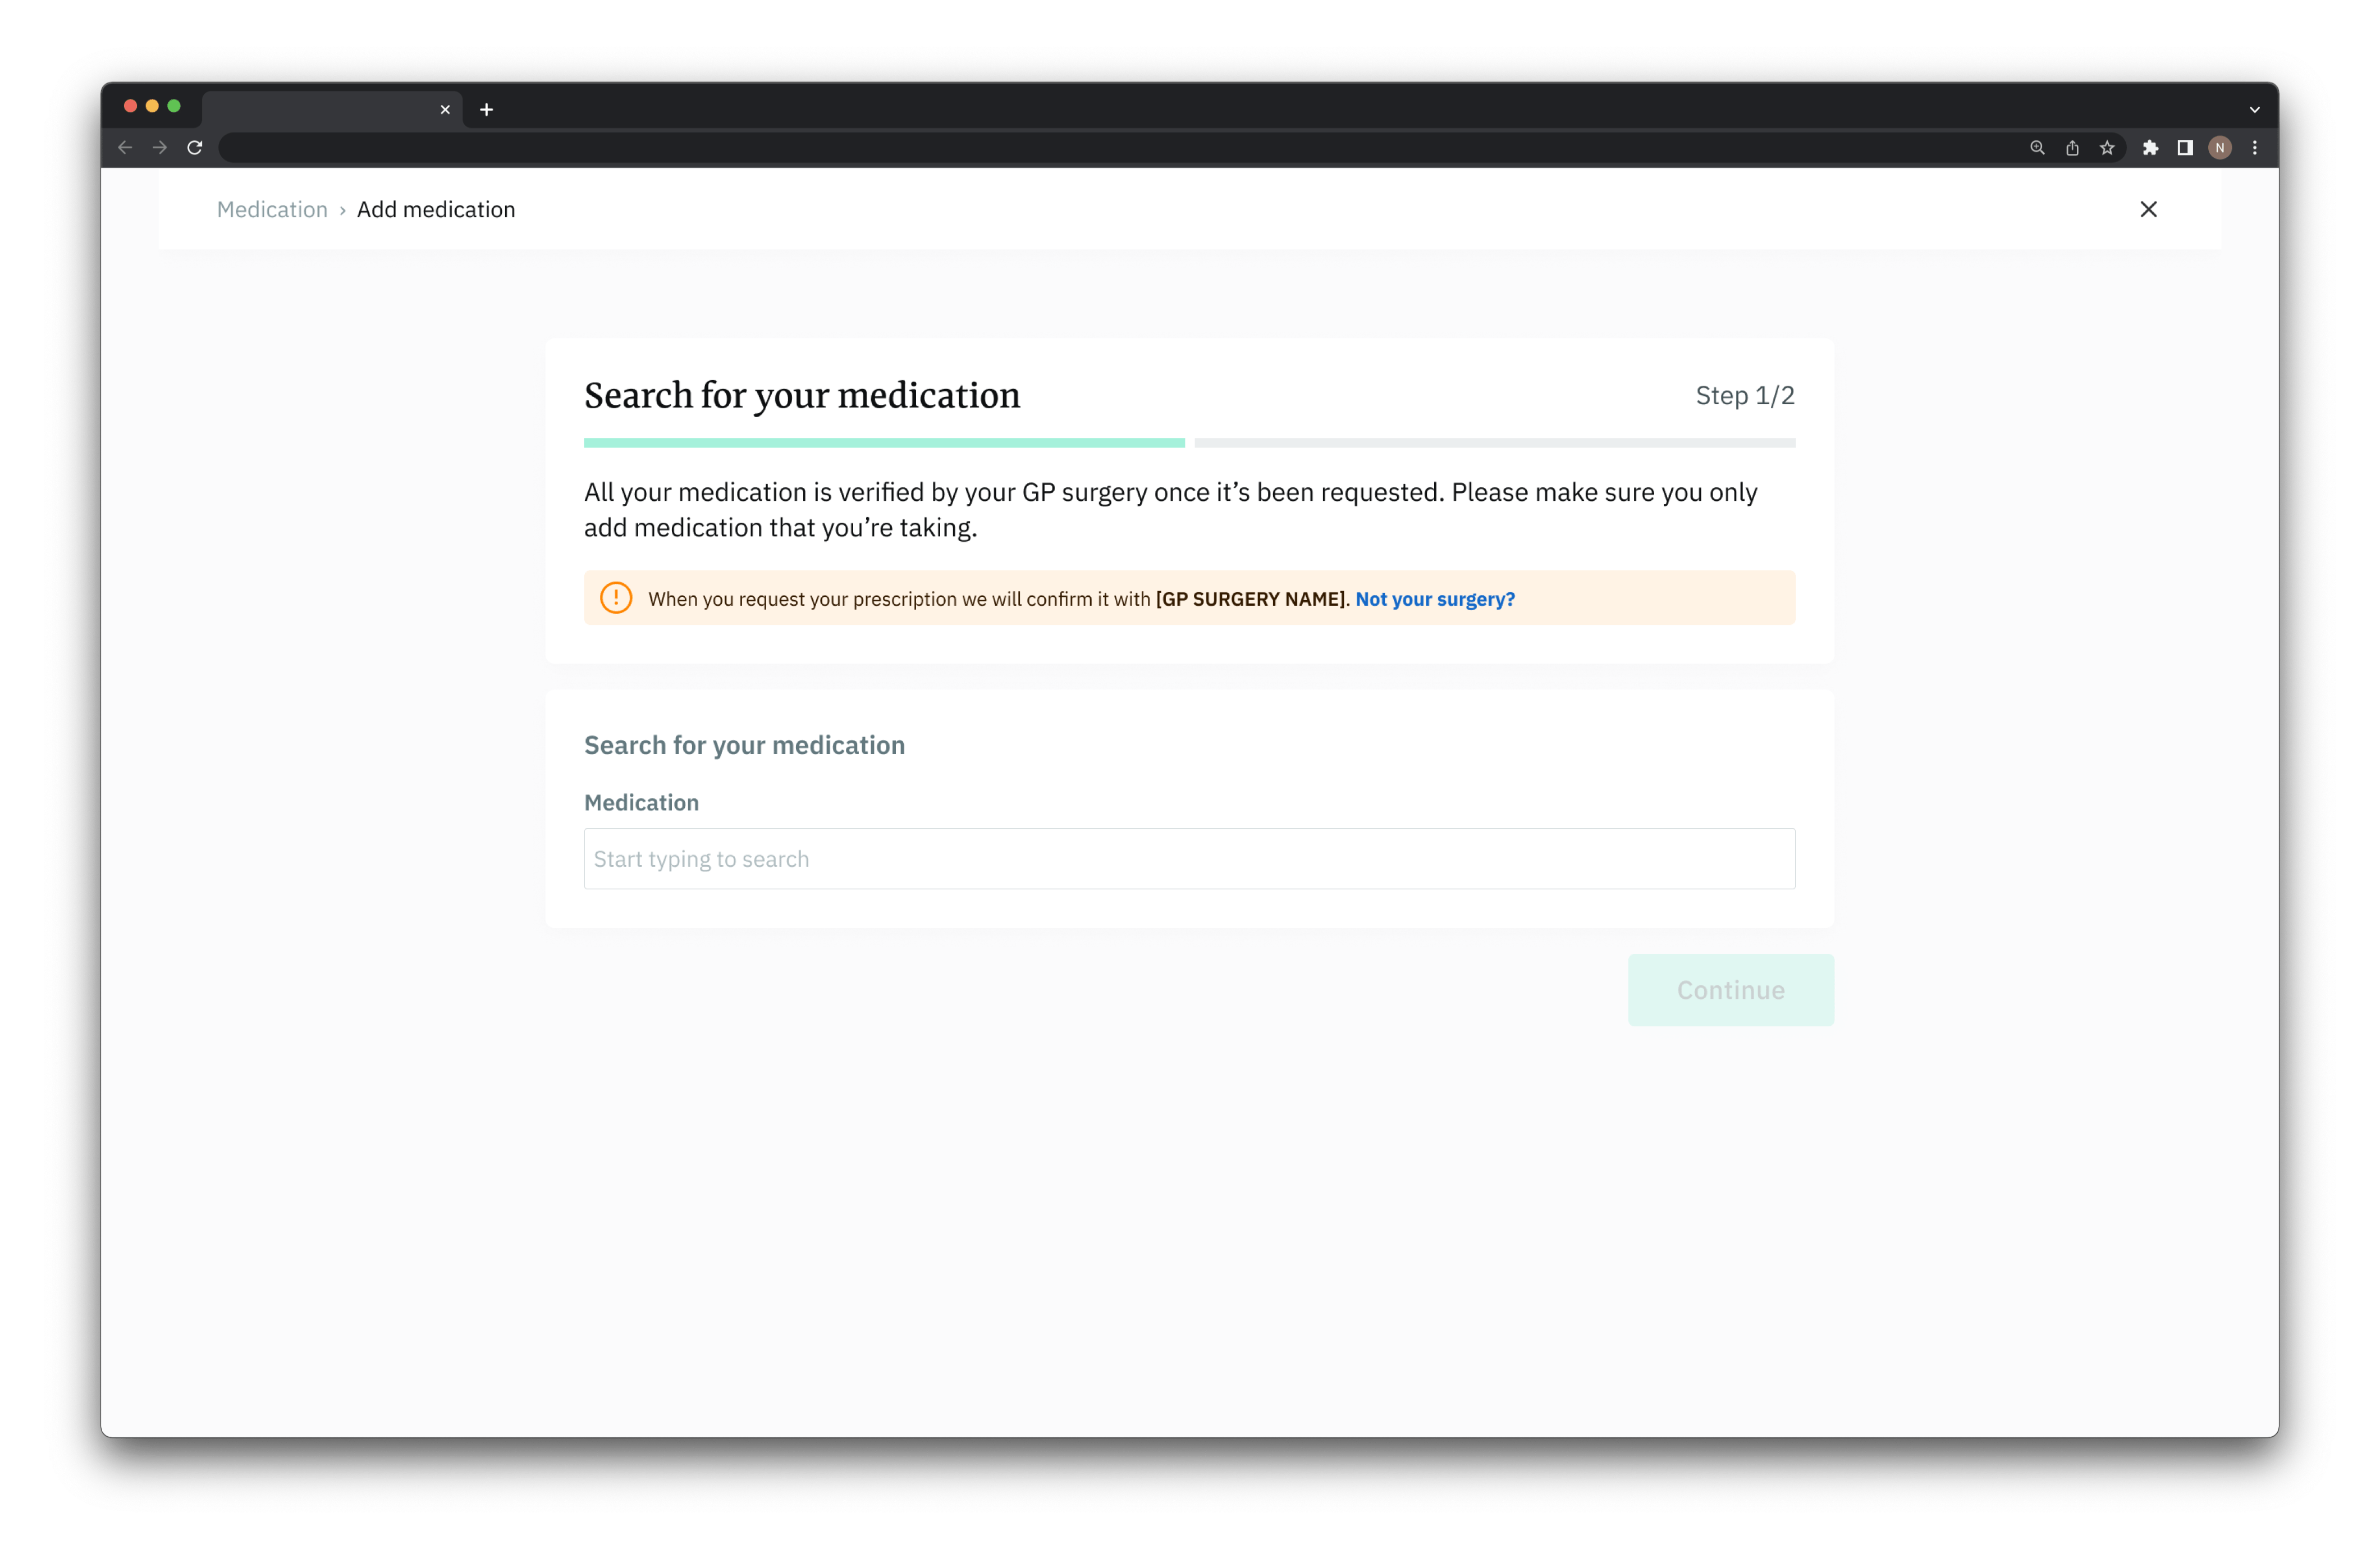Viewport: 2380px width, 1558px height.
Task: Click the Continue button
Action: point(1730,990)
